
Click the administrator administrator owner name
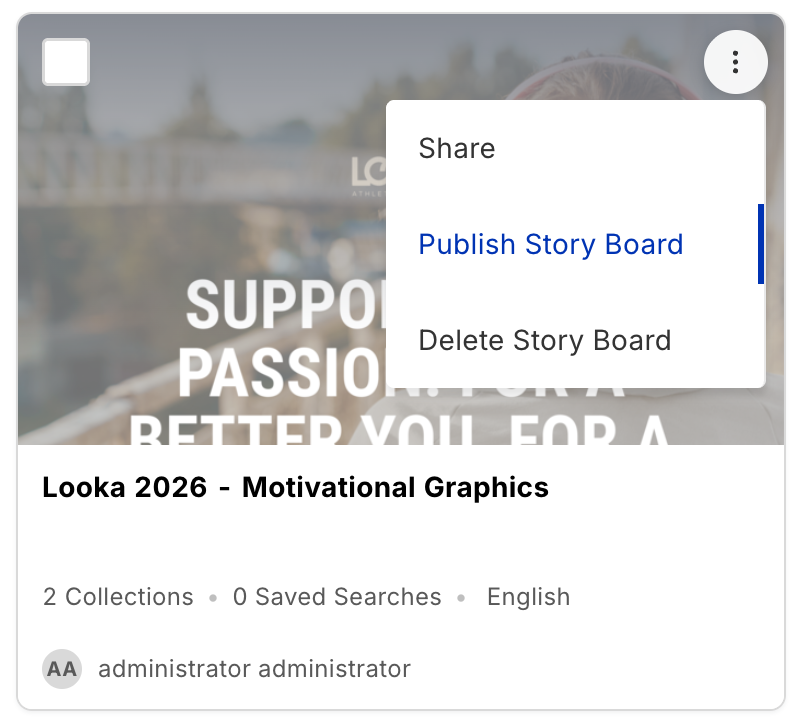254,668
